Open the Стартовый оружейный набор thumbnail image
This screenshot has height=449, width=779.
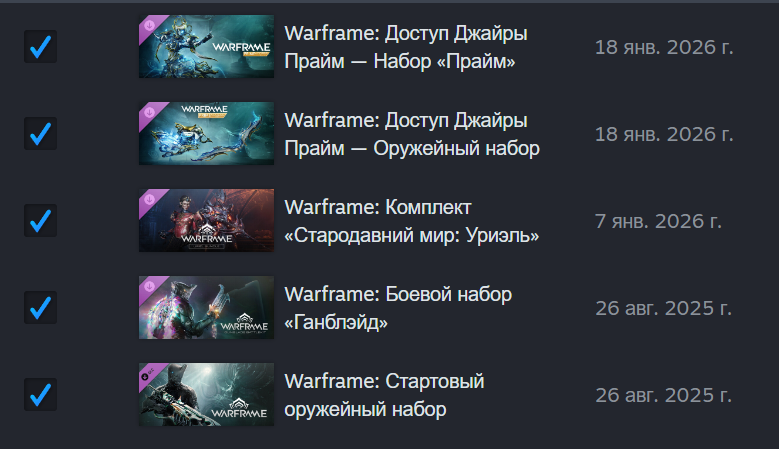click(206, 394)
